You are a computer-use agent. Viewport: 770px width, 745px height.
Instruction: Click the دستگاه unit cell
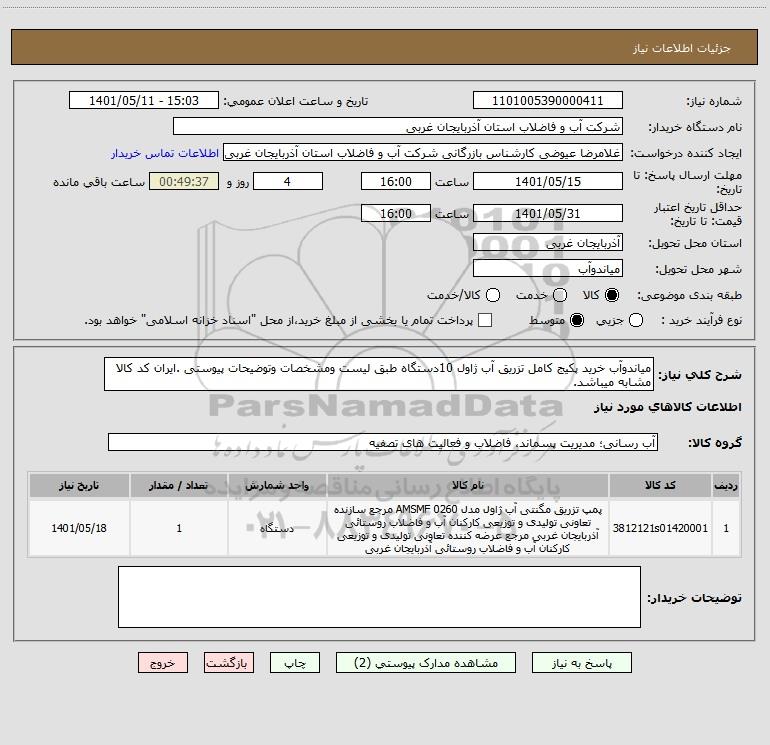[x=277, y=528]
